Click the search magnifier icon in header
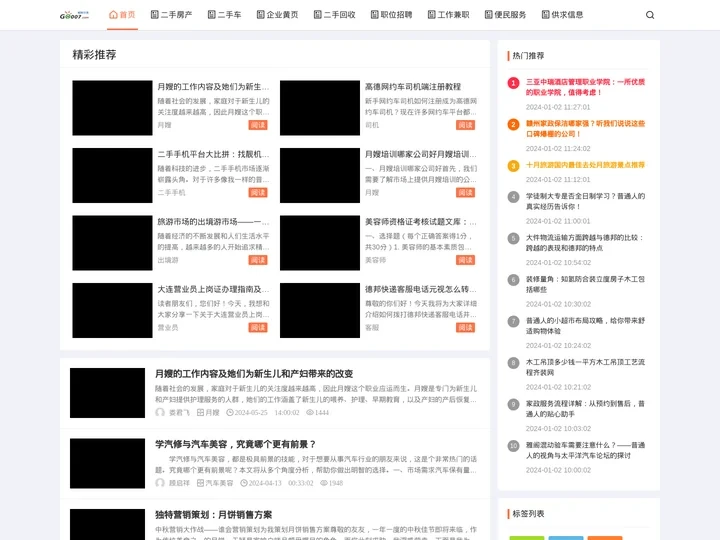This screenshot has height=540, width=720. coord(650,15)
